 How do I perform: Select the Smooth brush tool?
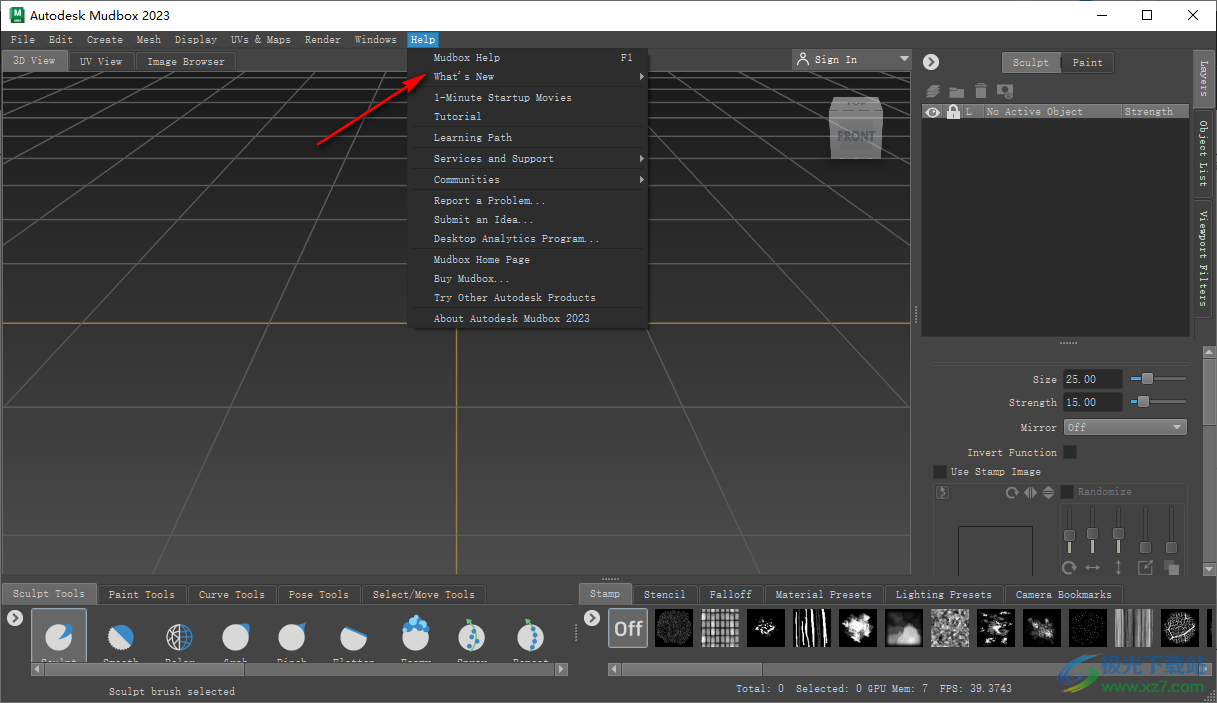pyautogui.click(x=121, y=636)
